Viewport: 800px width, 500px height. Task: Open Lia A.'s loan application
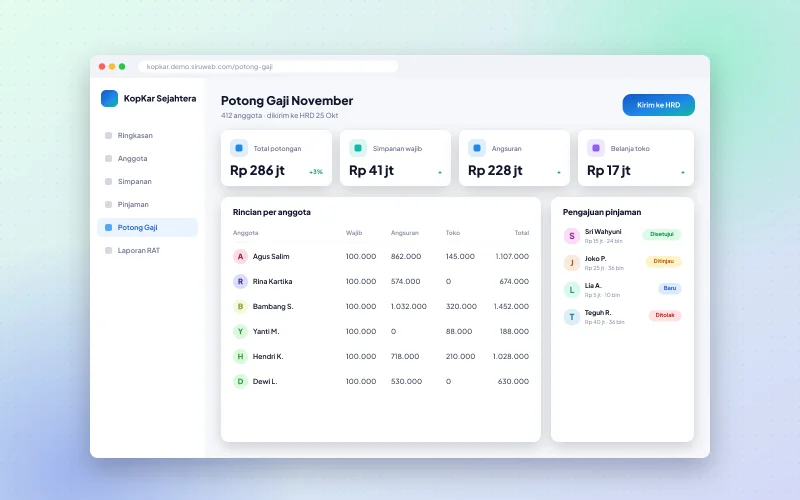[x=622, y=290]
